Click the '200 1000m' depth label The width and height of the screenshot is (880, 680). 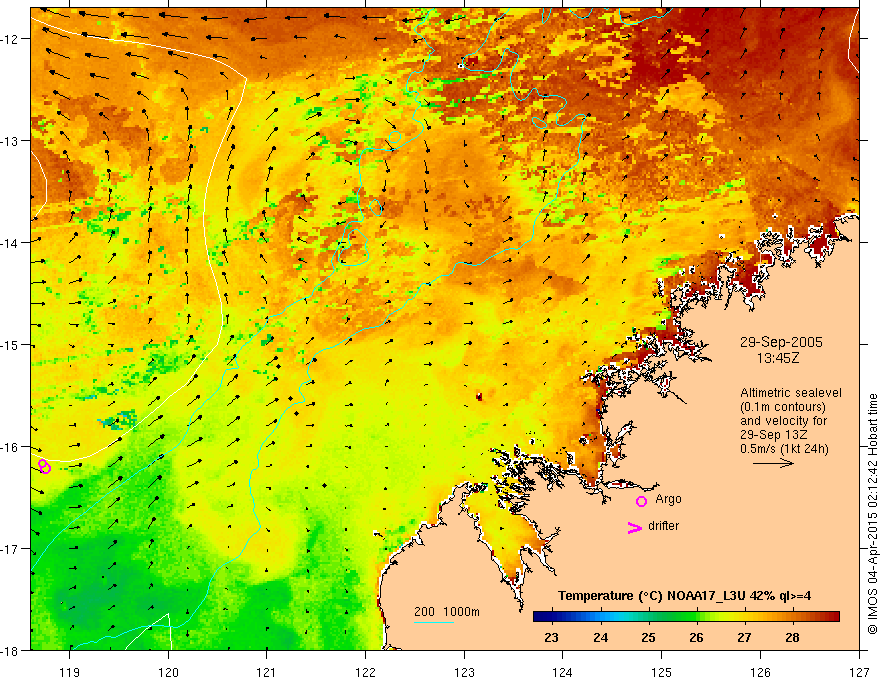tap(447, 612)
